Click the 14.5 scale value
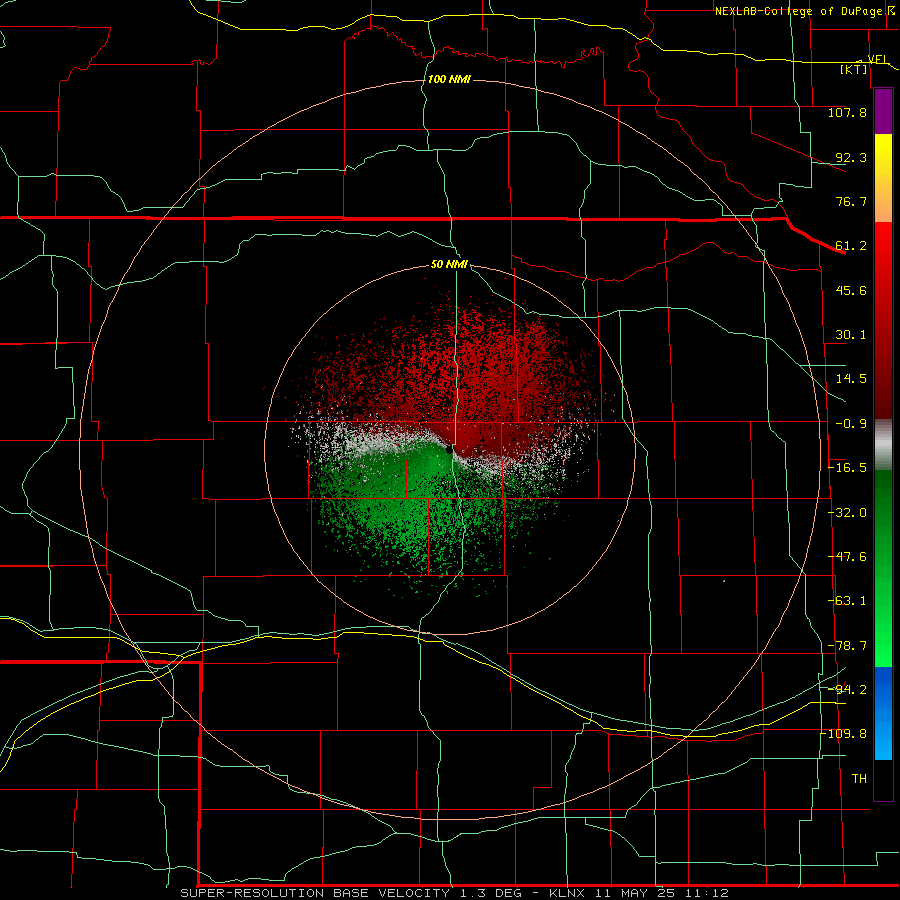The height and width of the screenshot is (900, 900). [851, 379]
